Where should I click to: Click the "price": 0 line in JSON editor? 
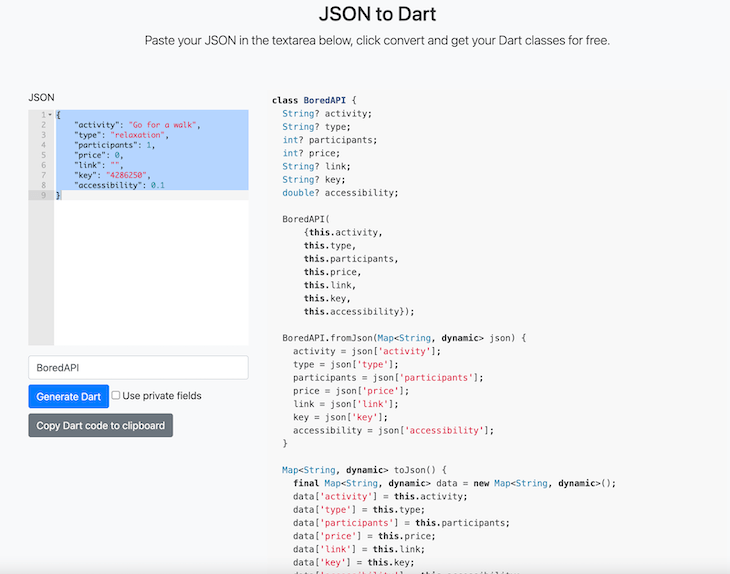click(x=99, y=155)
